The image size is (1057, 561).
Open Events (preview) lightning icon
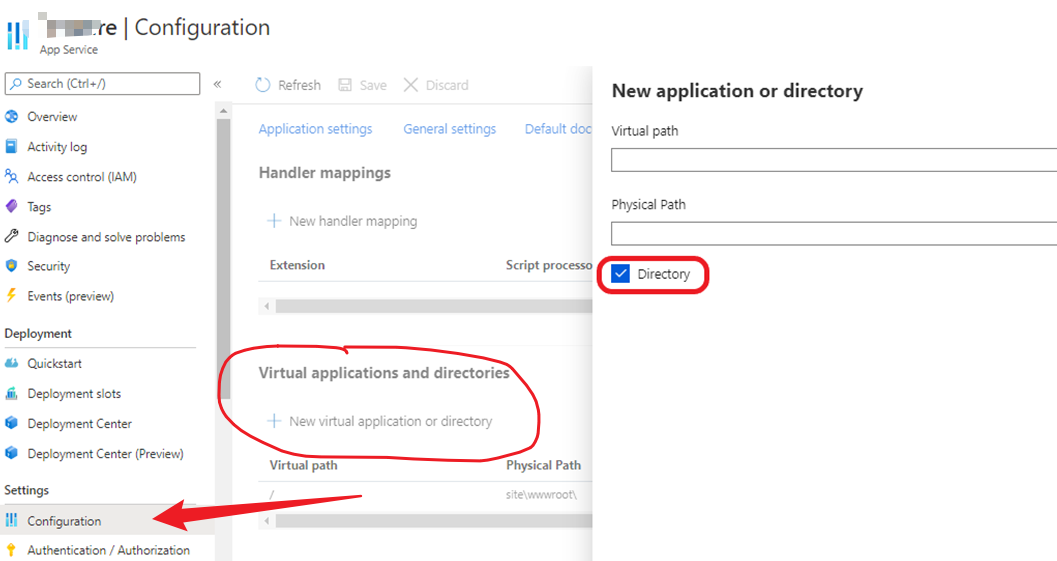(12, 296)
